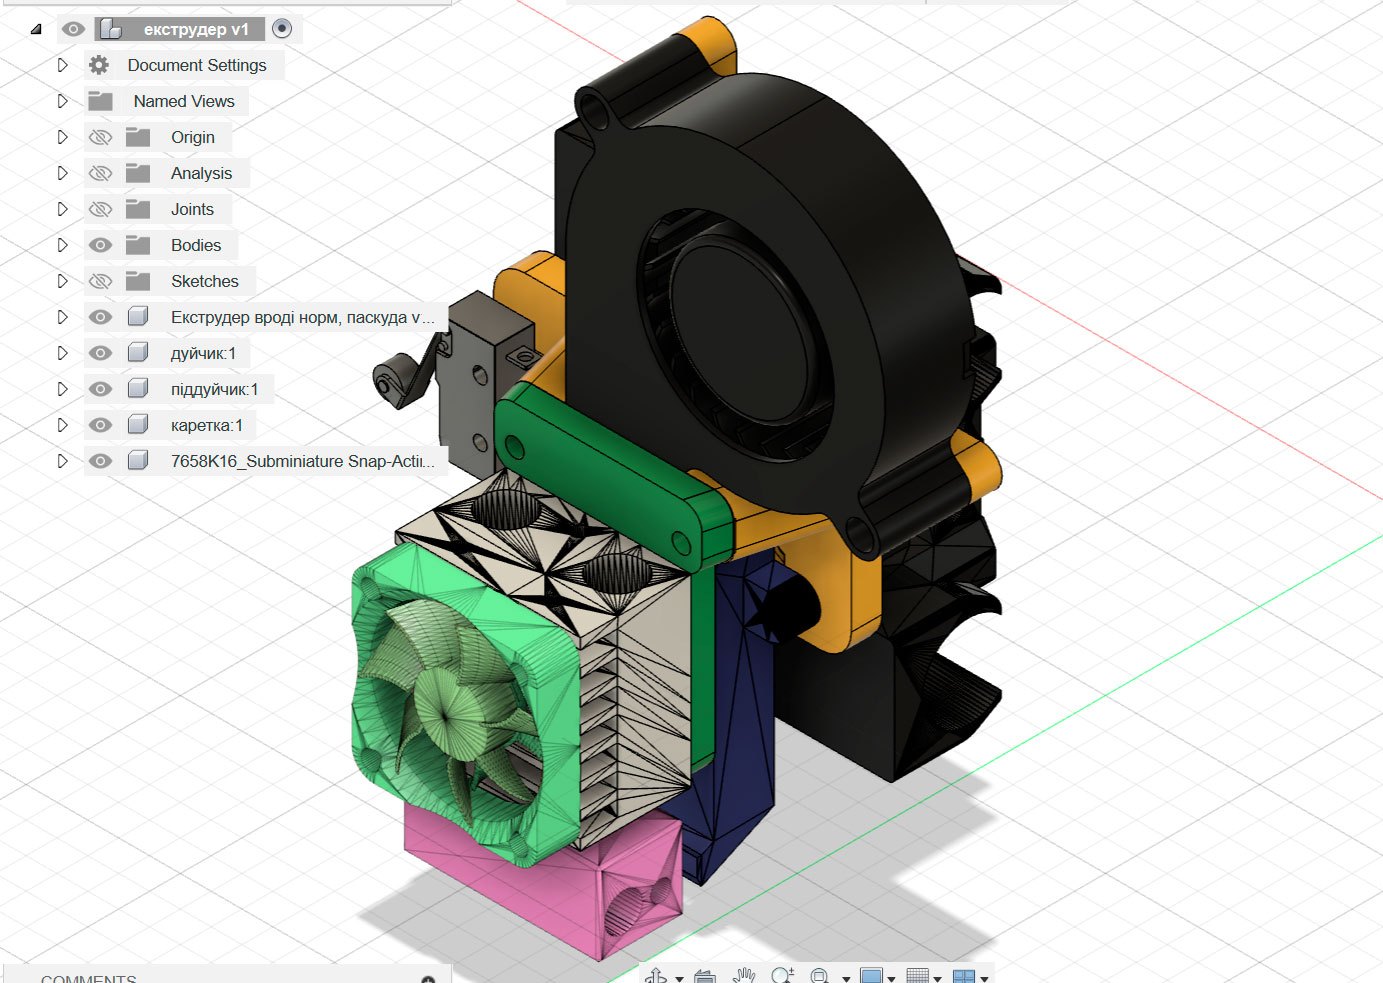Click the Viewports icon
The height and width of the screenshot is (983, 1383).
(964, 977)
